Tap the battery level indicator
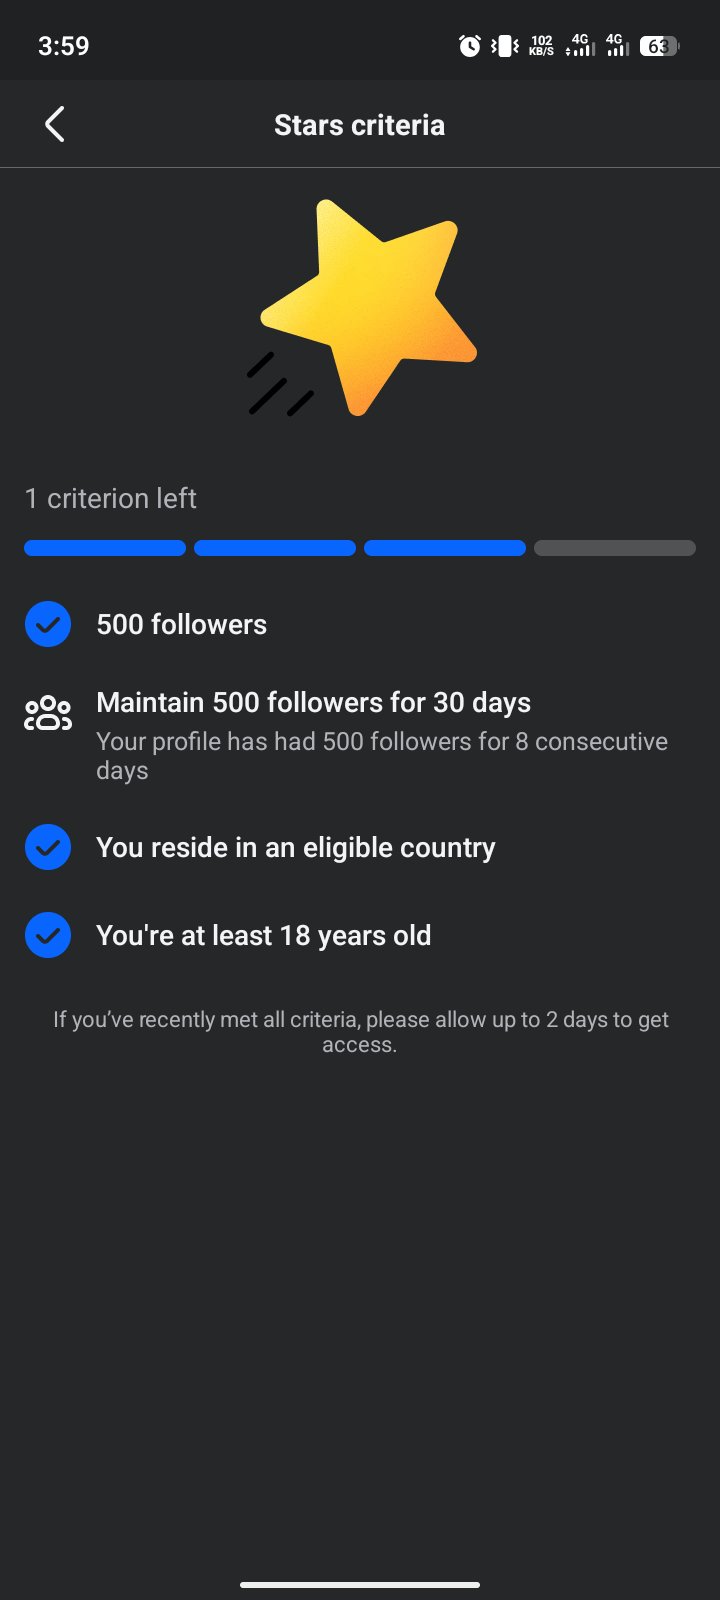 click(x=659, y=45)
